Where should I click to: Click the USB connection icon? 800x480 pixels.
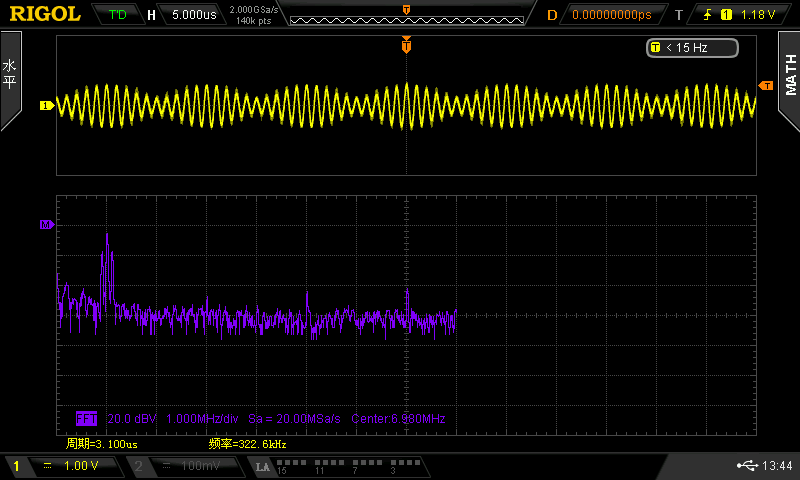pos(748,466)
